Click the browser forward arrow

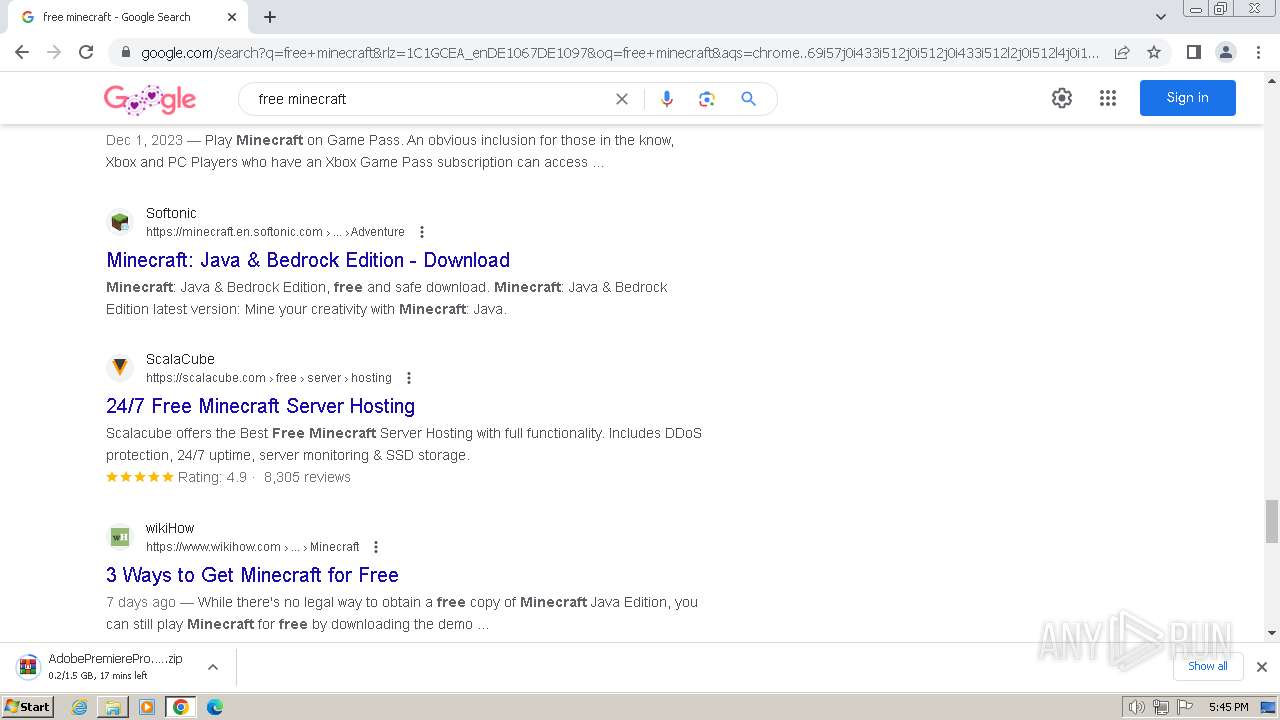tap(54, 52)
